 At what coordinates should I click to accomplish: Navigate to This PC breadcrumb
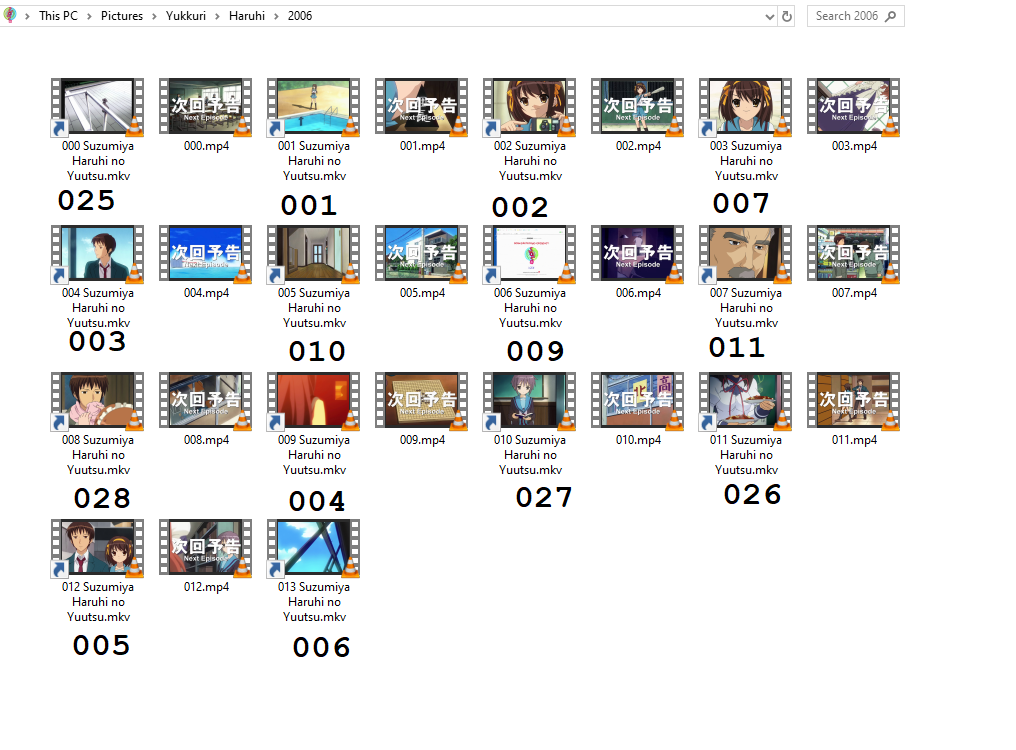(x=58, y=16)
